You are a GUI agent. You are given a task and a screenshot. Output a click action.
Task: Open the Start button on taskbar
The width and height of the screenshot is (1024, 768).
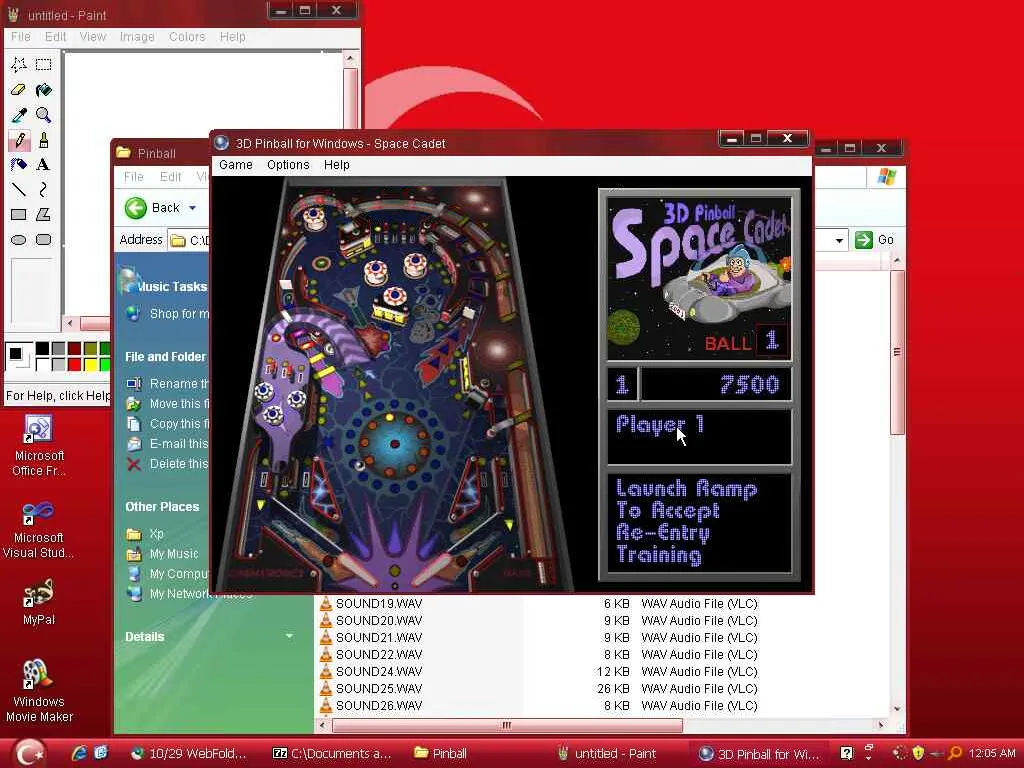pyautogui.click(x=27, y=753)
